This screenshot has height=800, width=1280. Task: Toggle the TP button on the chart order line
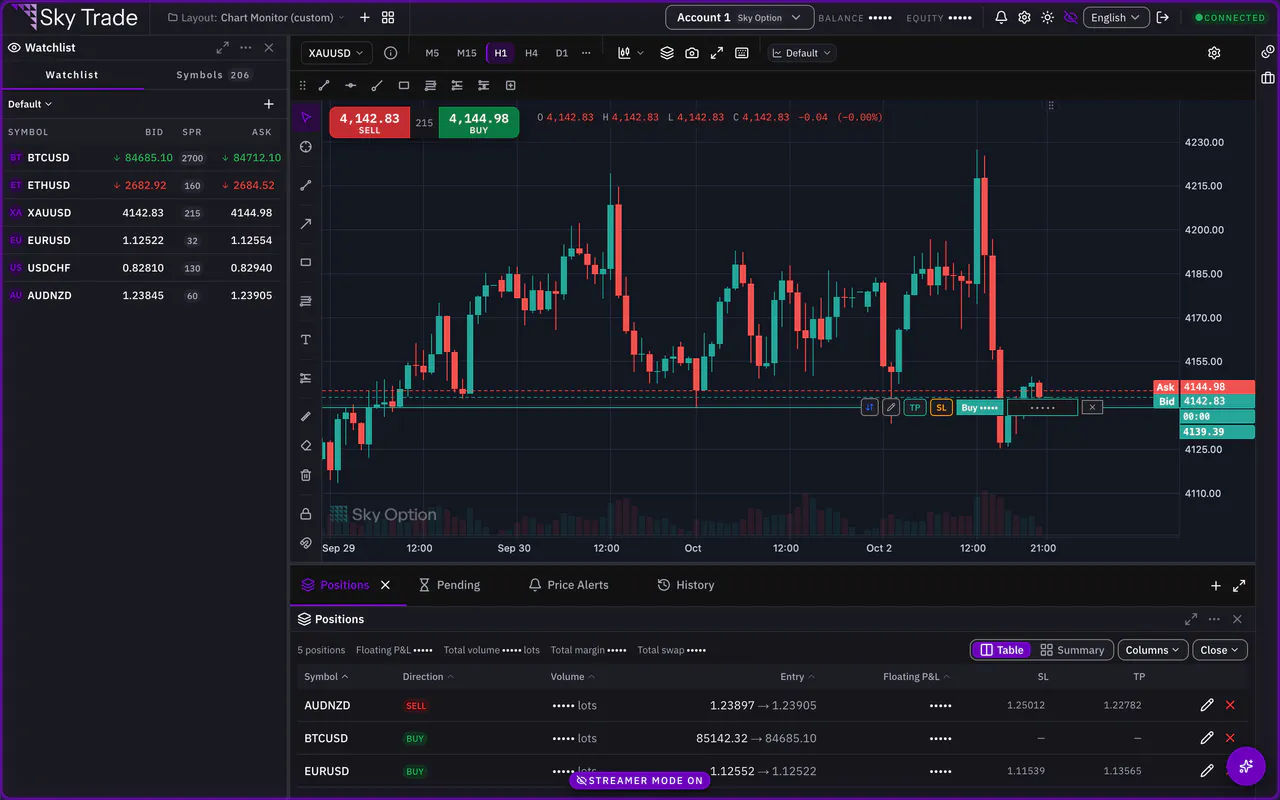(915, 408)
